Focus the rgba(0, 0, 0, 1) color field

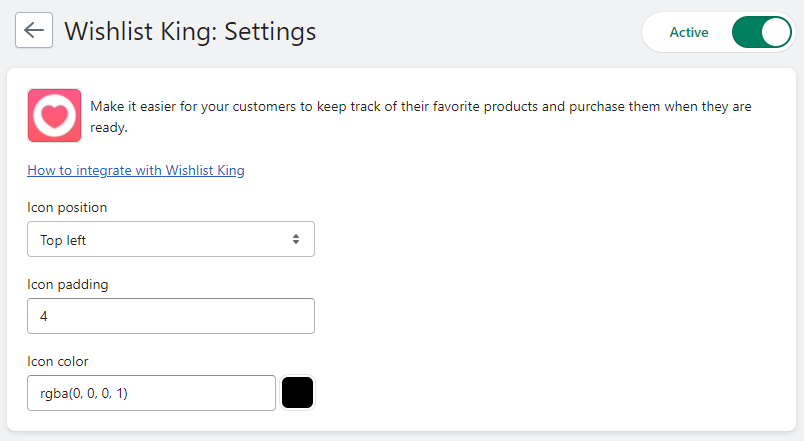151,393
